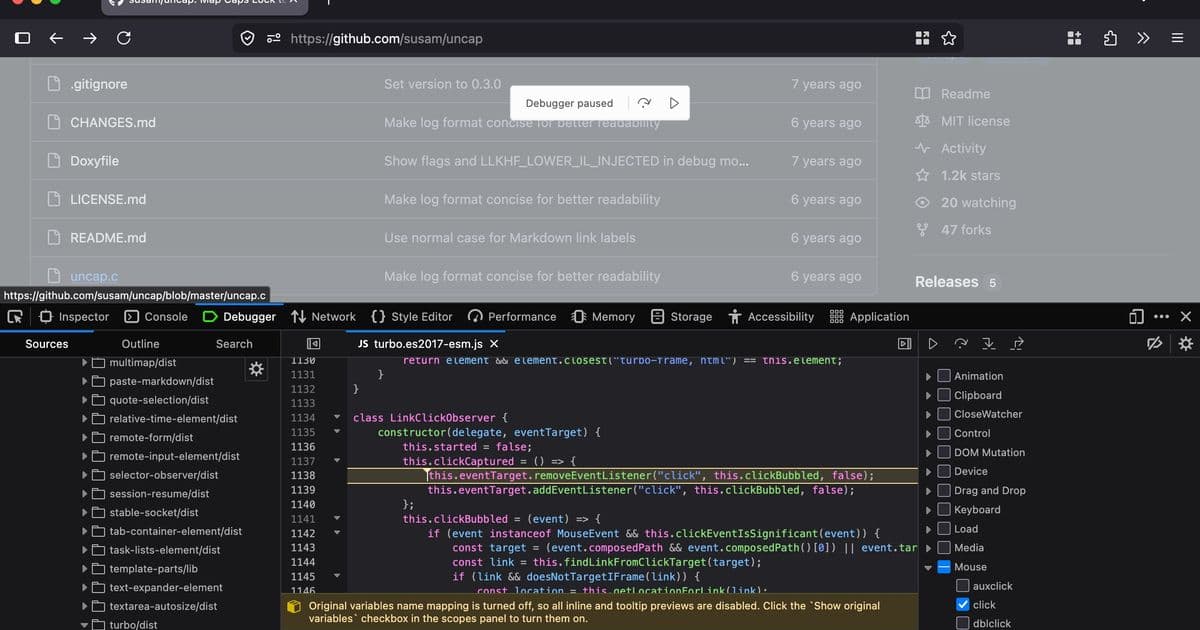
Task: Expand the multimap/dist folder arrow
Action: click(x=85, y=362)
